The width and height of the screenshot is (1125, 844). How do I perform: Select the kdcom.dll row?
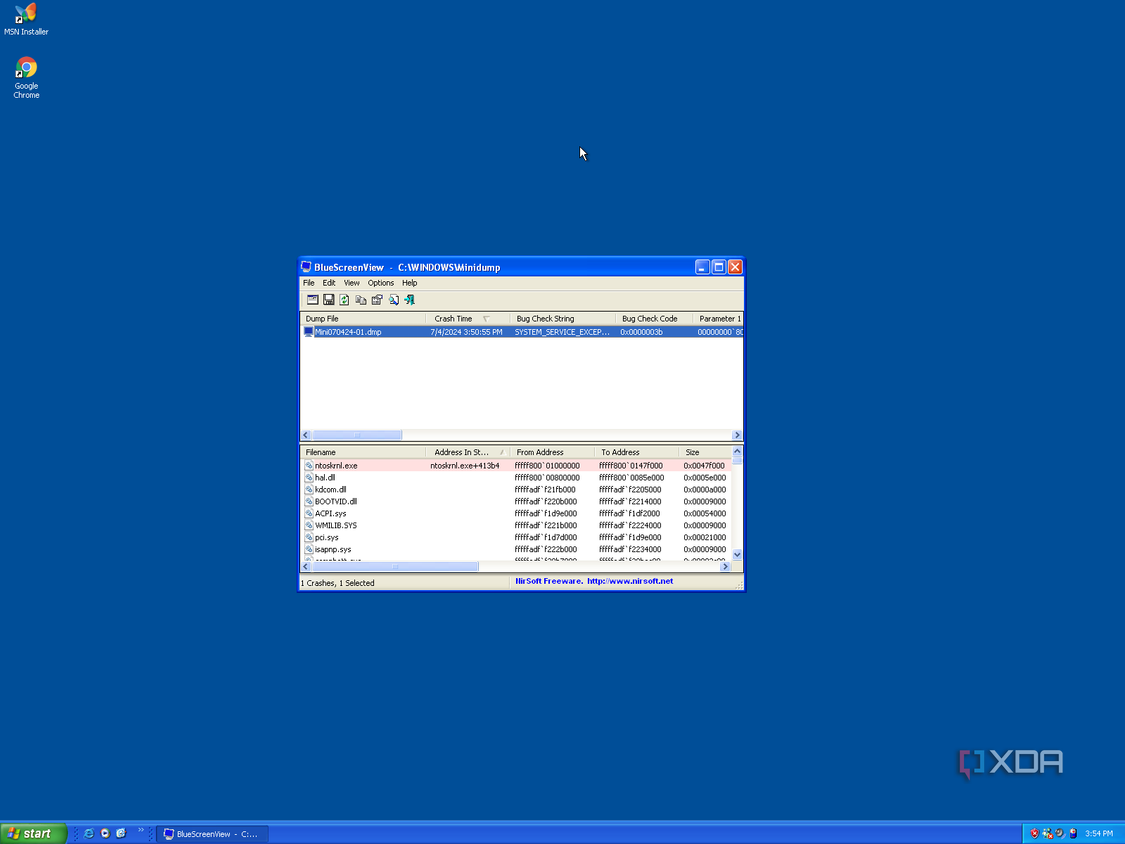coord(516,489)
